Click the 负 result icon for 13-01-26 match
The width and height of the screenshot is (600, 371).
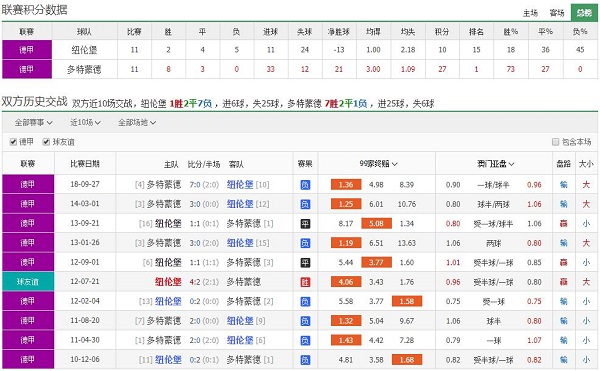tap(305, 243)
